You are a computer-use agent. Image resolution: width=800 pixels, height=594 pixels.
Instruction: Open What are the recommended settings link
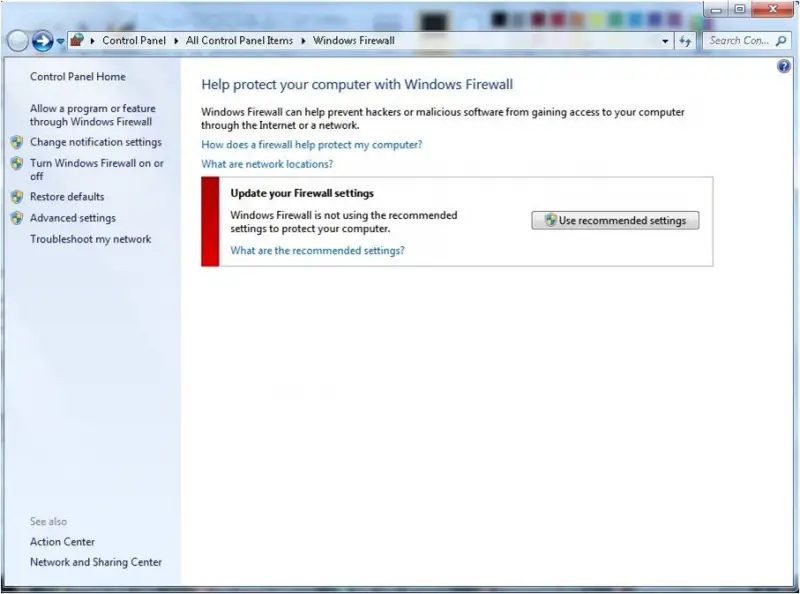[x=317, y=251]
